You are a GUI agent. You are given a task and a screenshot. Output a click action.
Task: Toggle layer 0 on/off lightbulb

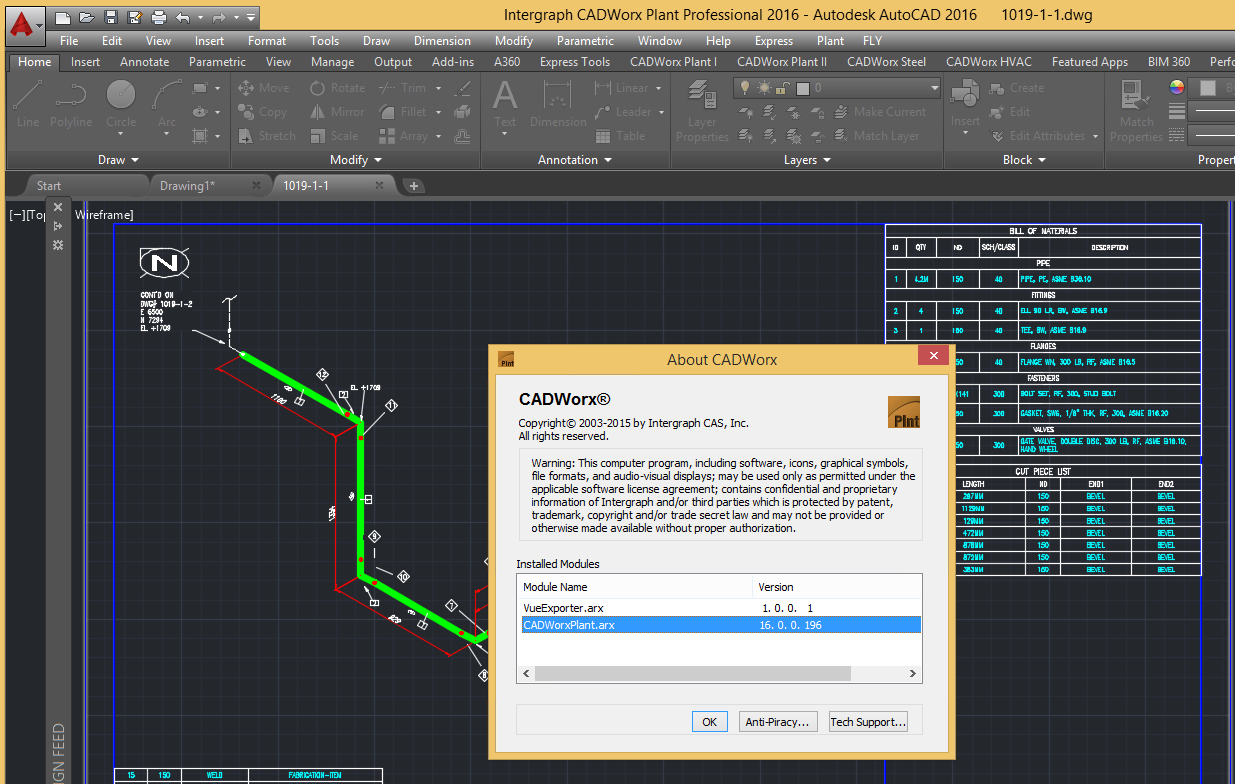(745, 88)
